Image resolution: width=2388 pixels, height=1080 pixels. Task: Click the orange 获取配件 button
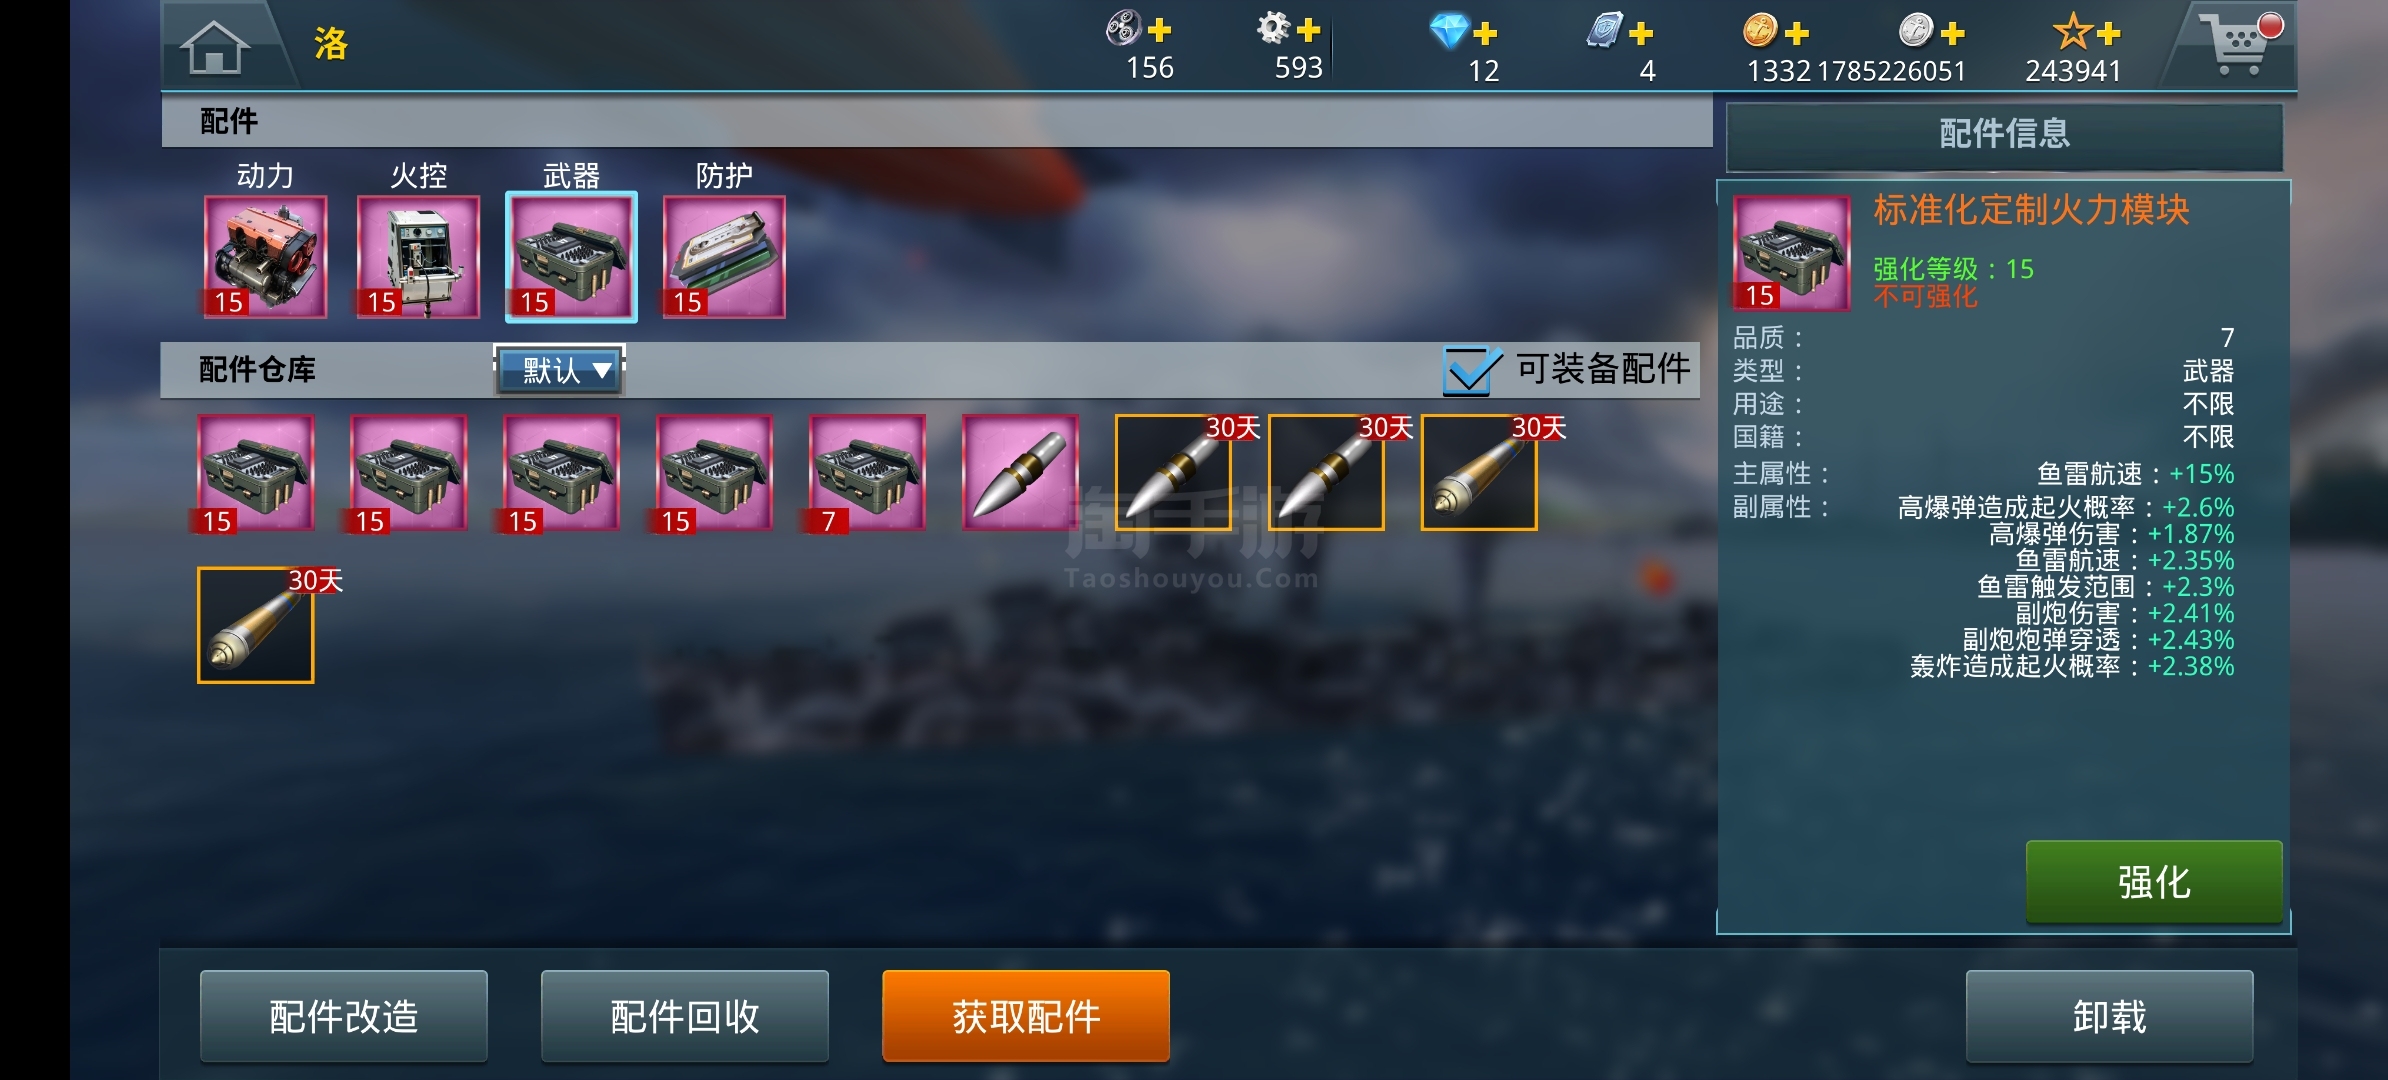(1026, 1016)
